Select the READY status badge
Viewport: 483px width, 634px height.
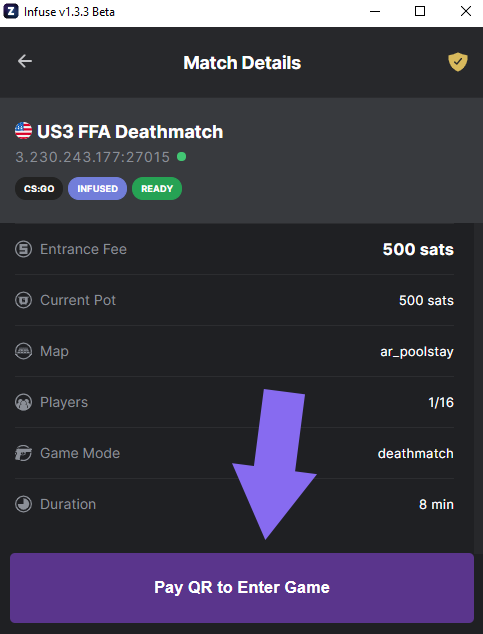point(157,188)
